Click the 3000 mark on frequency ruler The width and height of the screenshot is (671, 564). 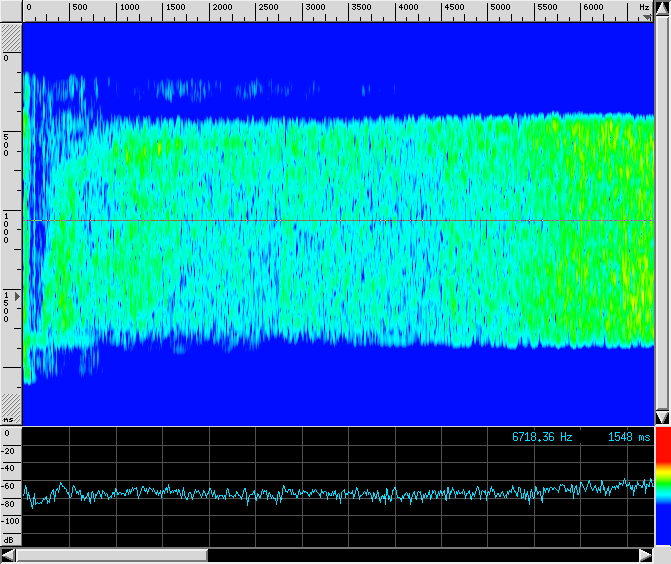315,7
